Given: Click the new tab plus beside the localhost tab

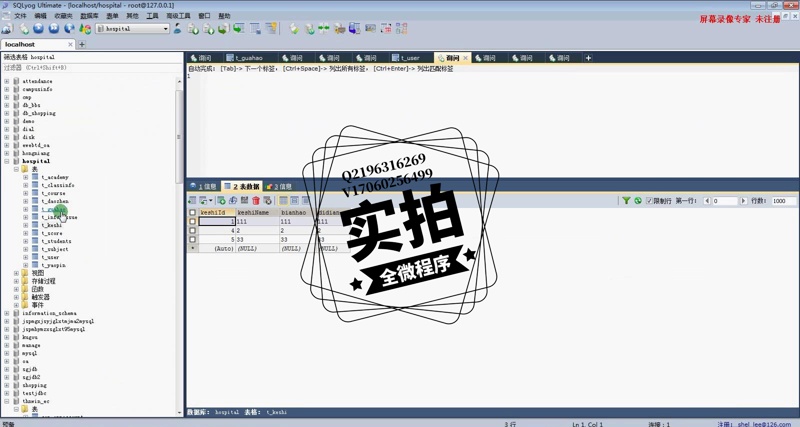Looking at the screenshot, I should (81, 44).
